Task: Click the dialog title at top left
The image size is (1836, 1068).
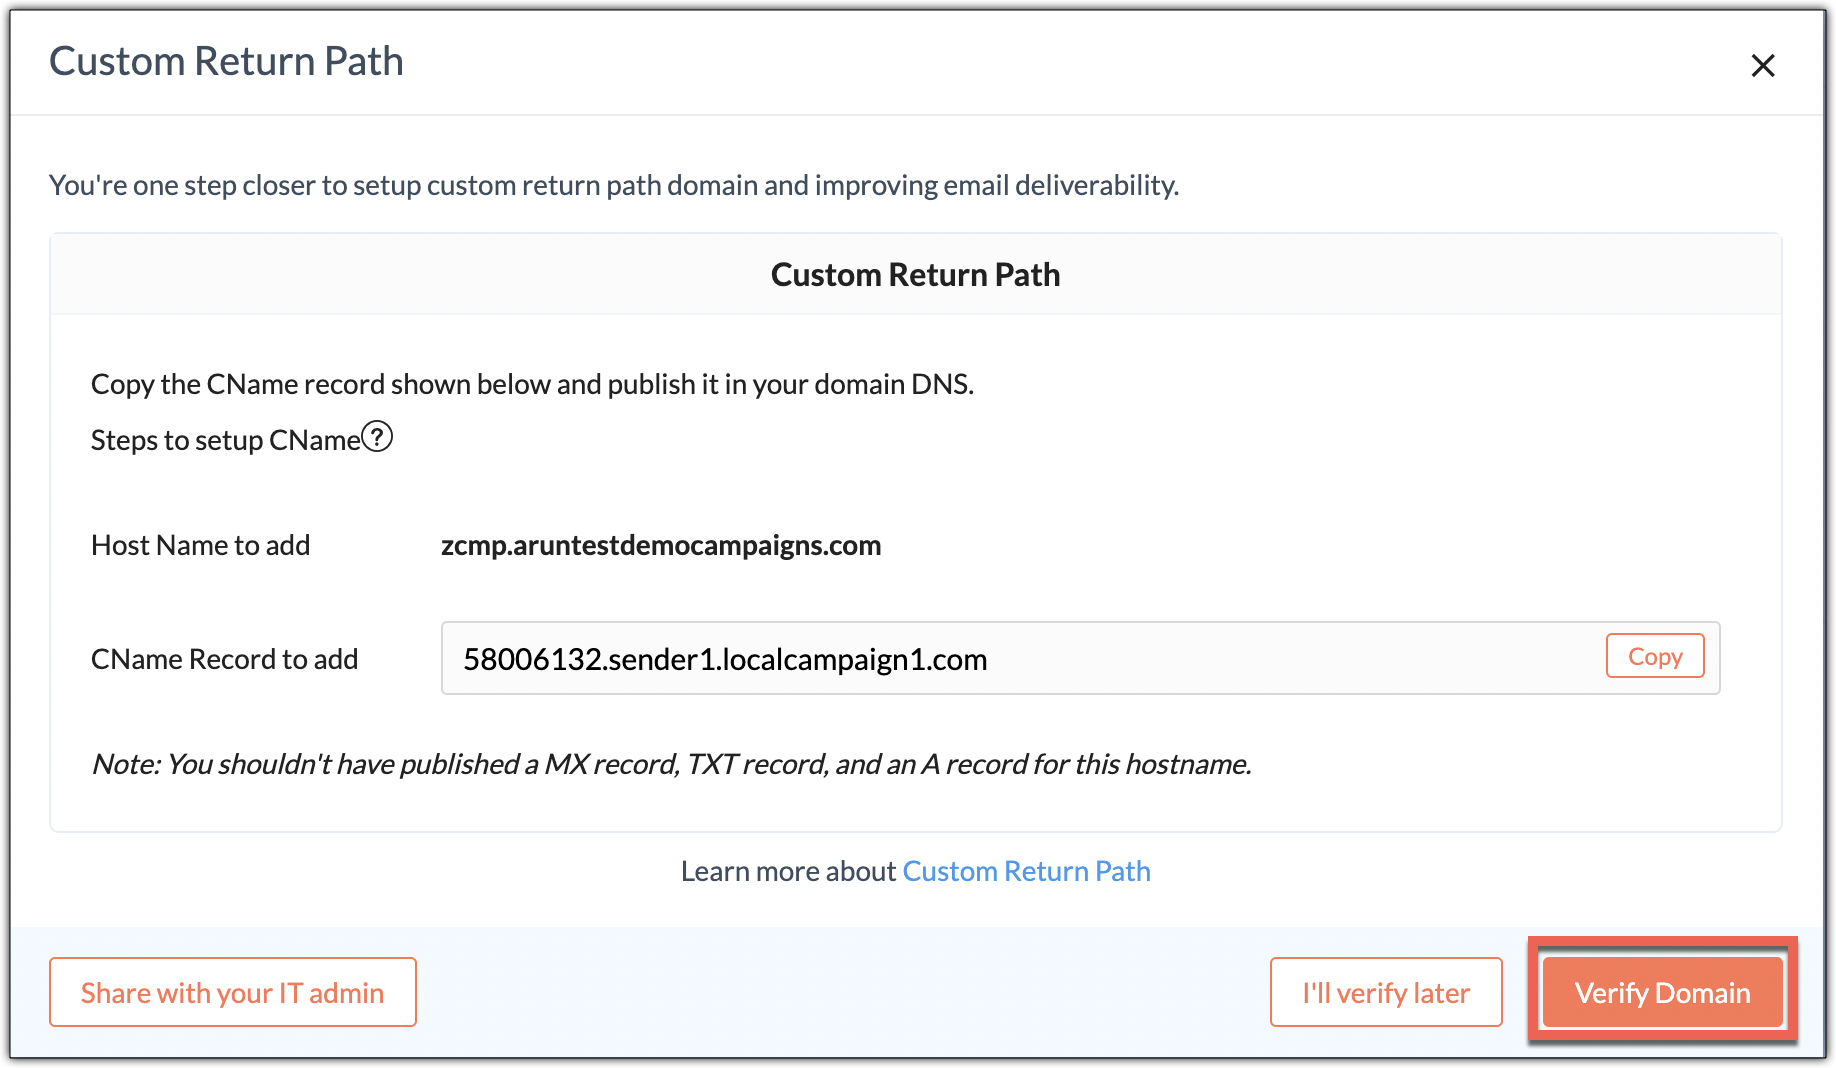Action: (226, 62)
